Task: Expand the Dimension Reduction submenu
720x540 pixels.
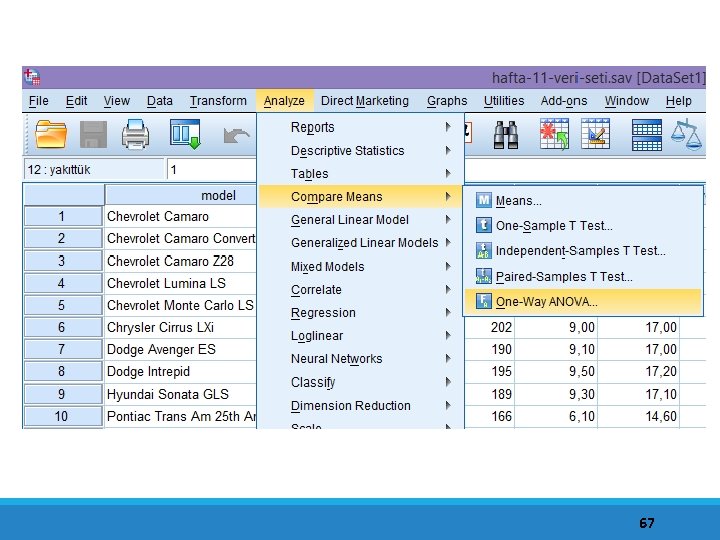Action: pyautogui.click(x=360, y=405)
